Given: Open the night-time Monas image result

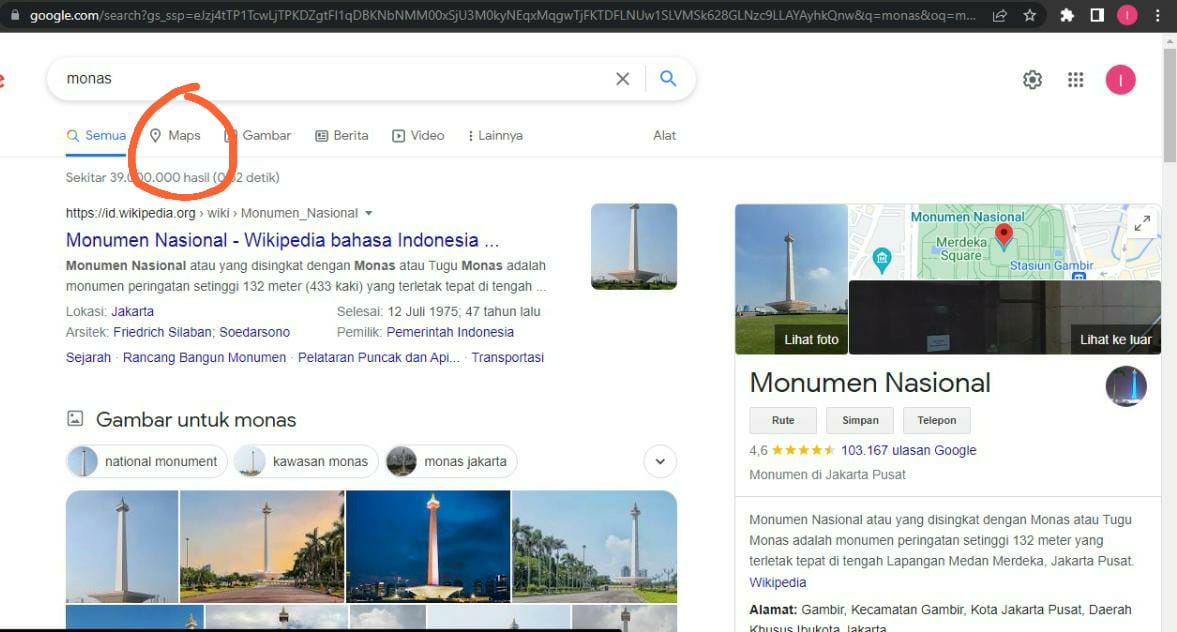Looking at the screenshot, I should (428, 546).
